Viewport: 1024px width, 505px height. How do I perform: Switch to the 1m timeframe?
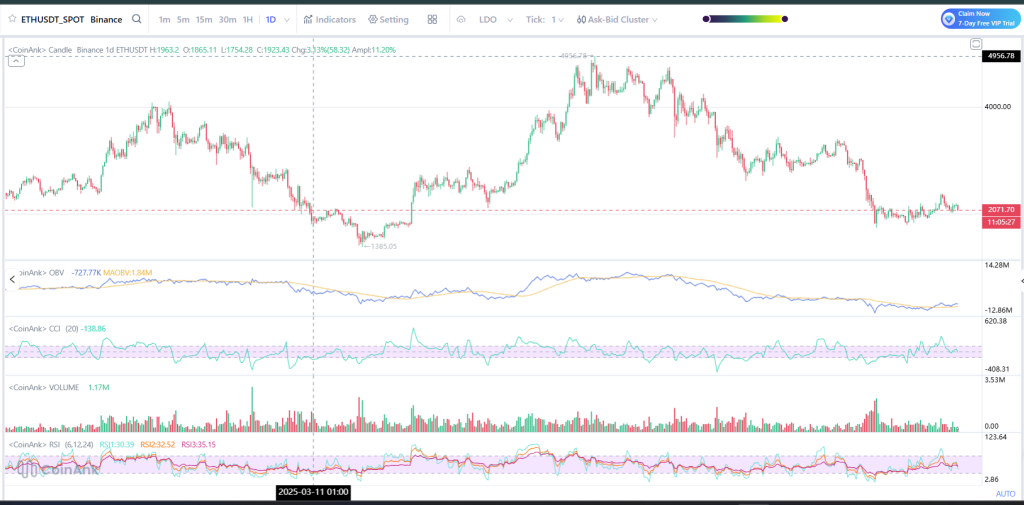[x=166, y=19]
